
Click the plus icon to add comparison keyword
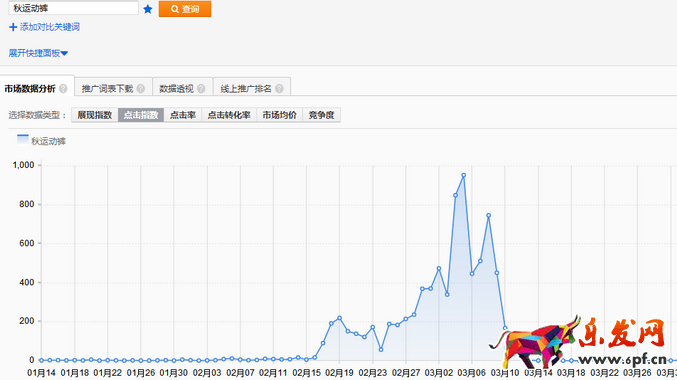click(13, 27)
